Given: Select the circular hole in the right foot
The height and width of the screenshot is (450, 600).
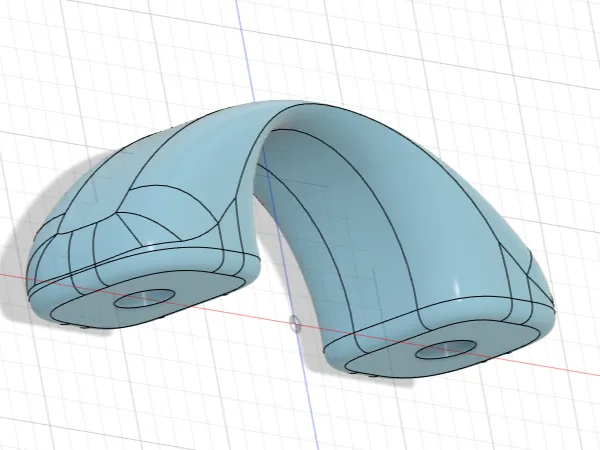Looking at the screenshot, I should (446, 349).
